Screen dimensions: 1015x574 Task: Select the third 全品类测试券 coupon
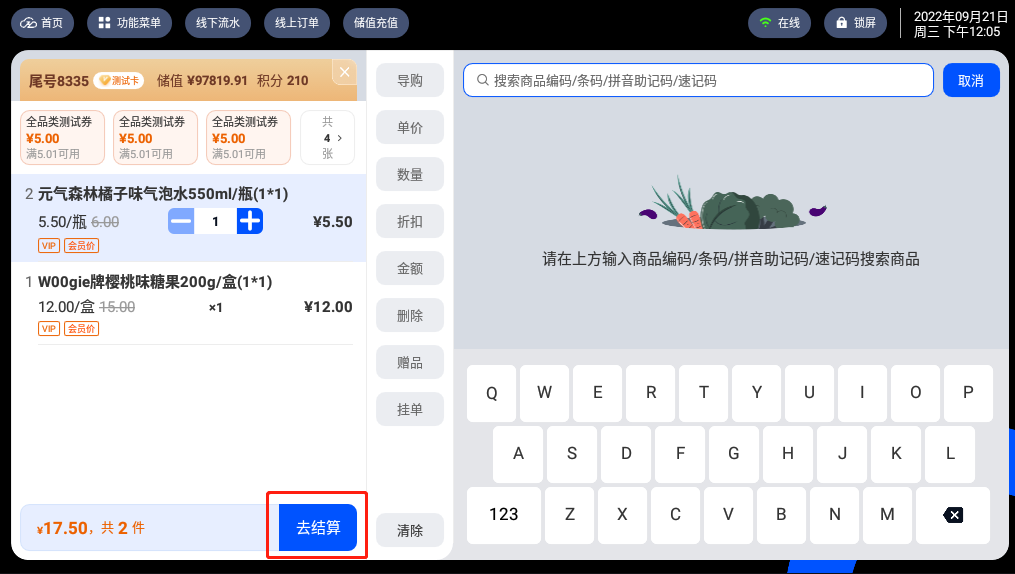pyautogui.click(x=249, y=137)
